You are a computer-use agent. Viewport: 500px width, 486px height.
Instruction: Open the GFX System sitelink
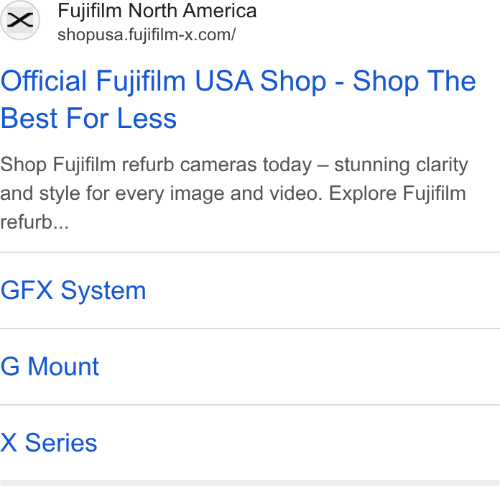coord(73,290)
